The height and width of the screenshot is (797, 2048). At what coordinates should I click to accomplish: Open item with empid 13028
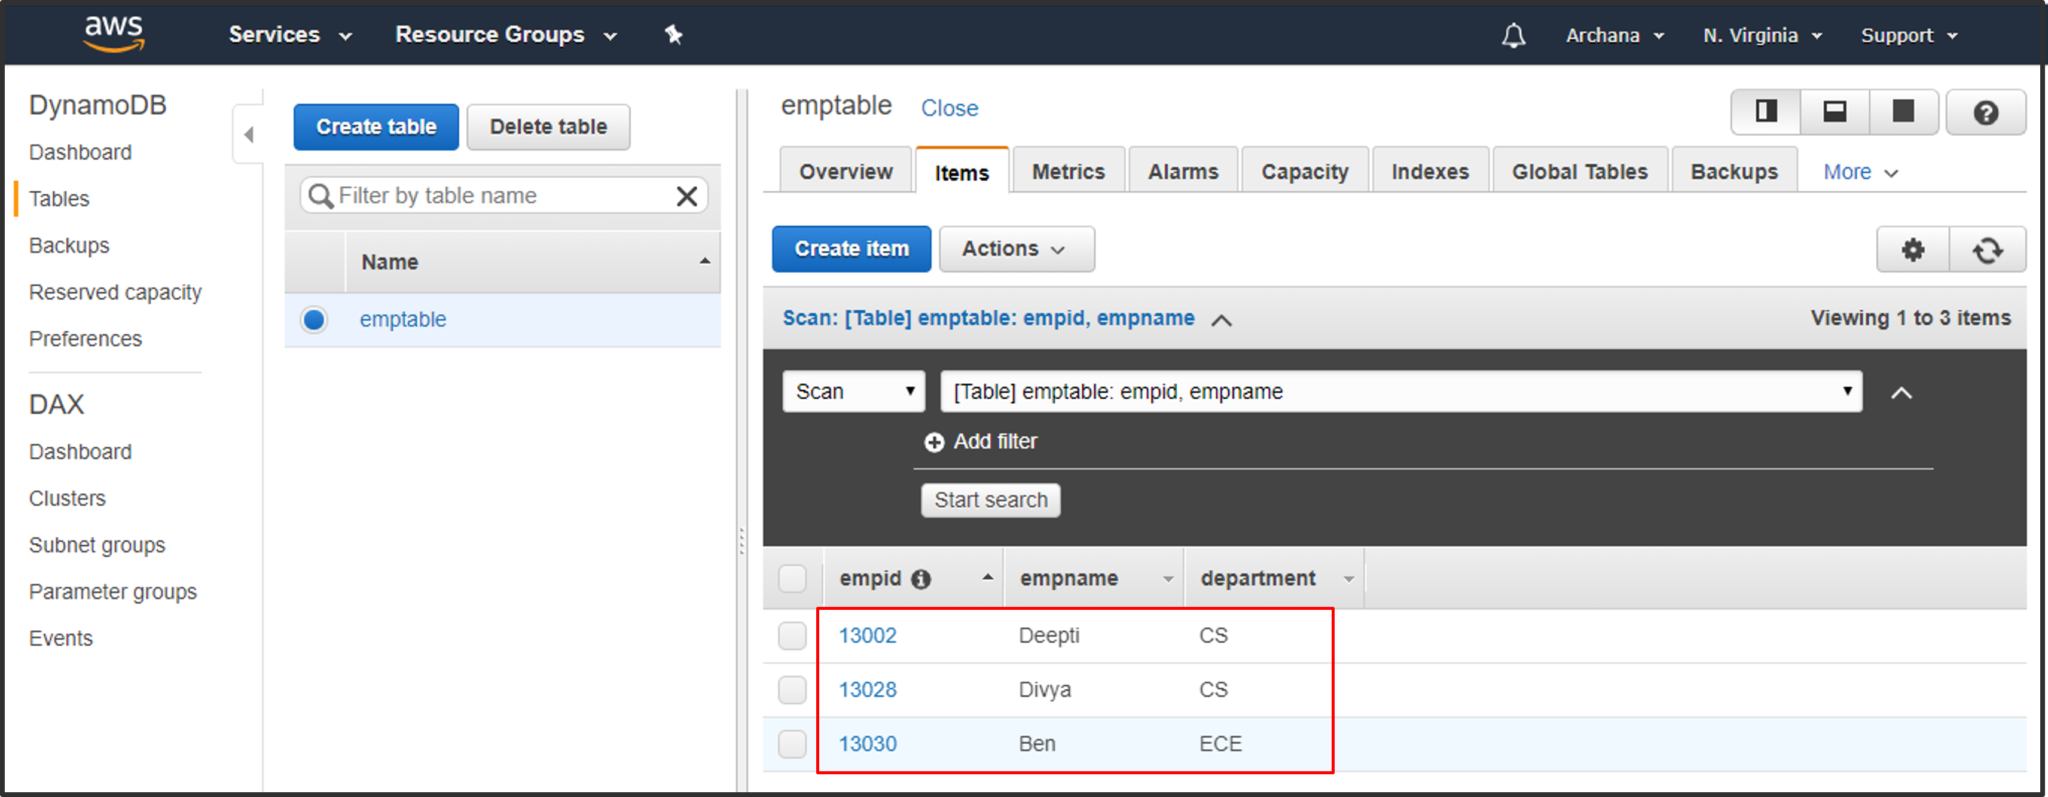867,690
